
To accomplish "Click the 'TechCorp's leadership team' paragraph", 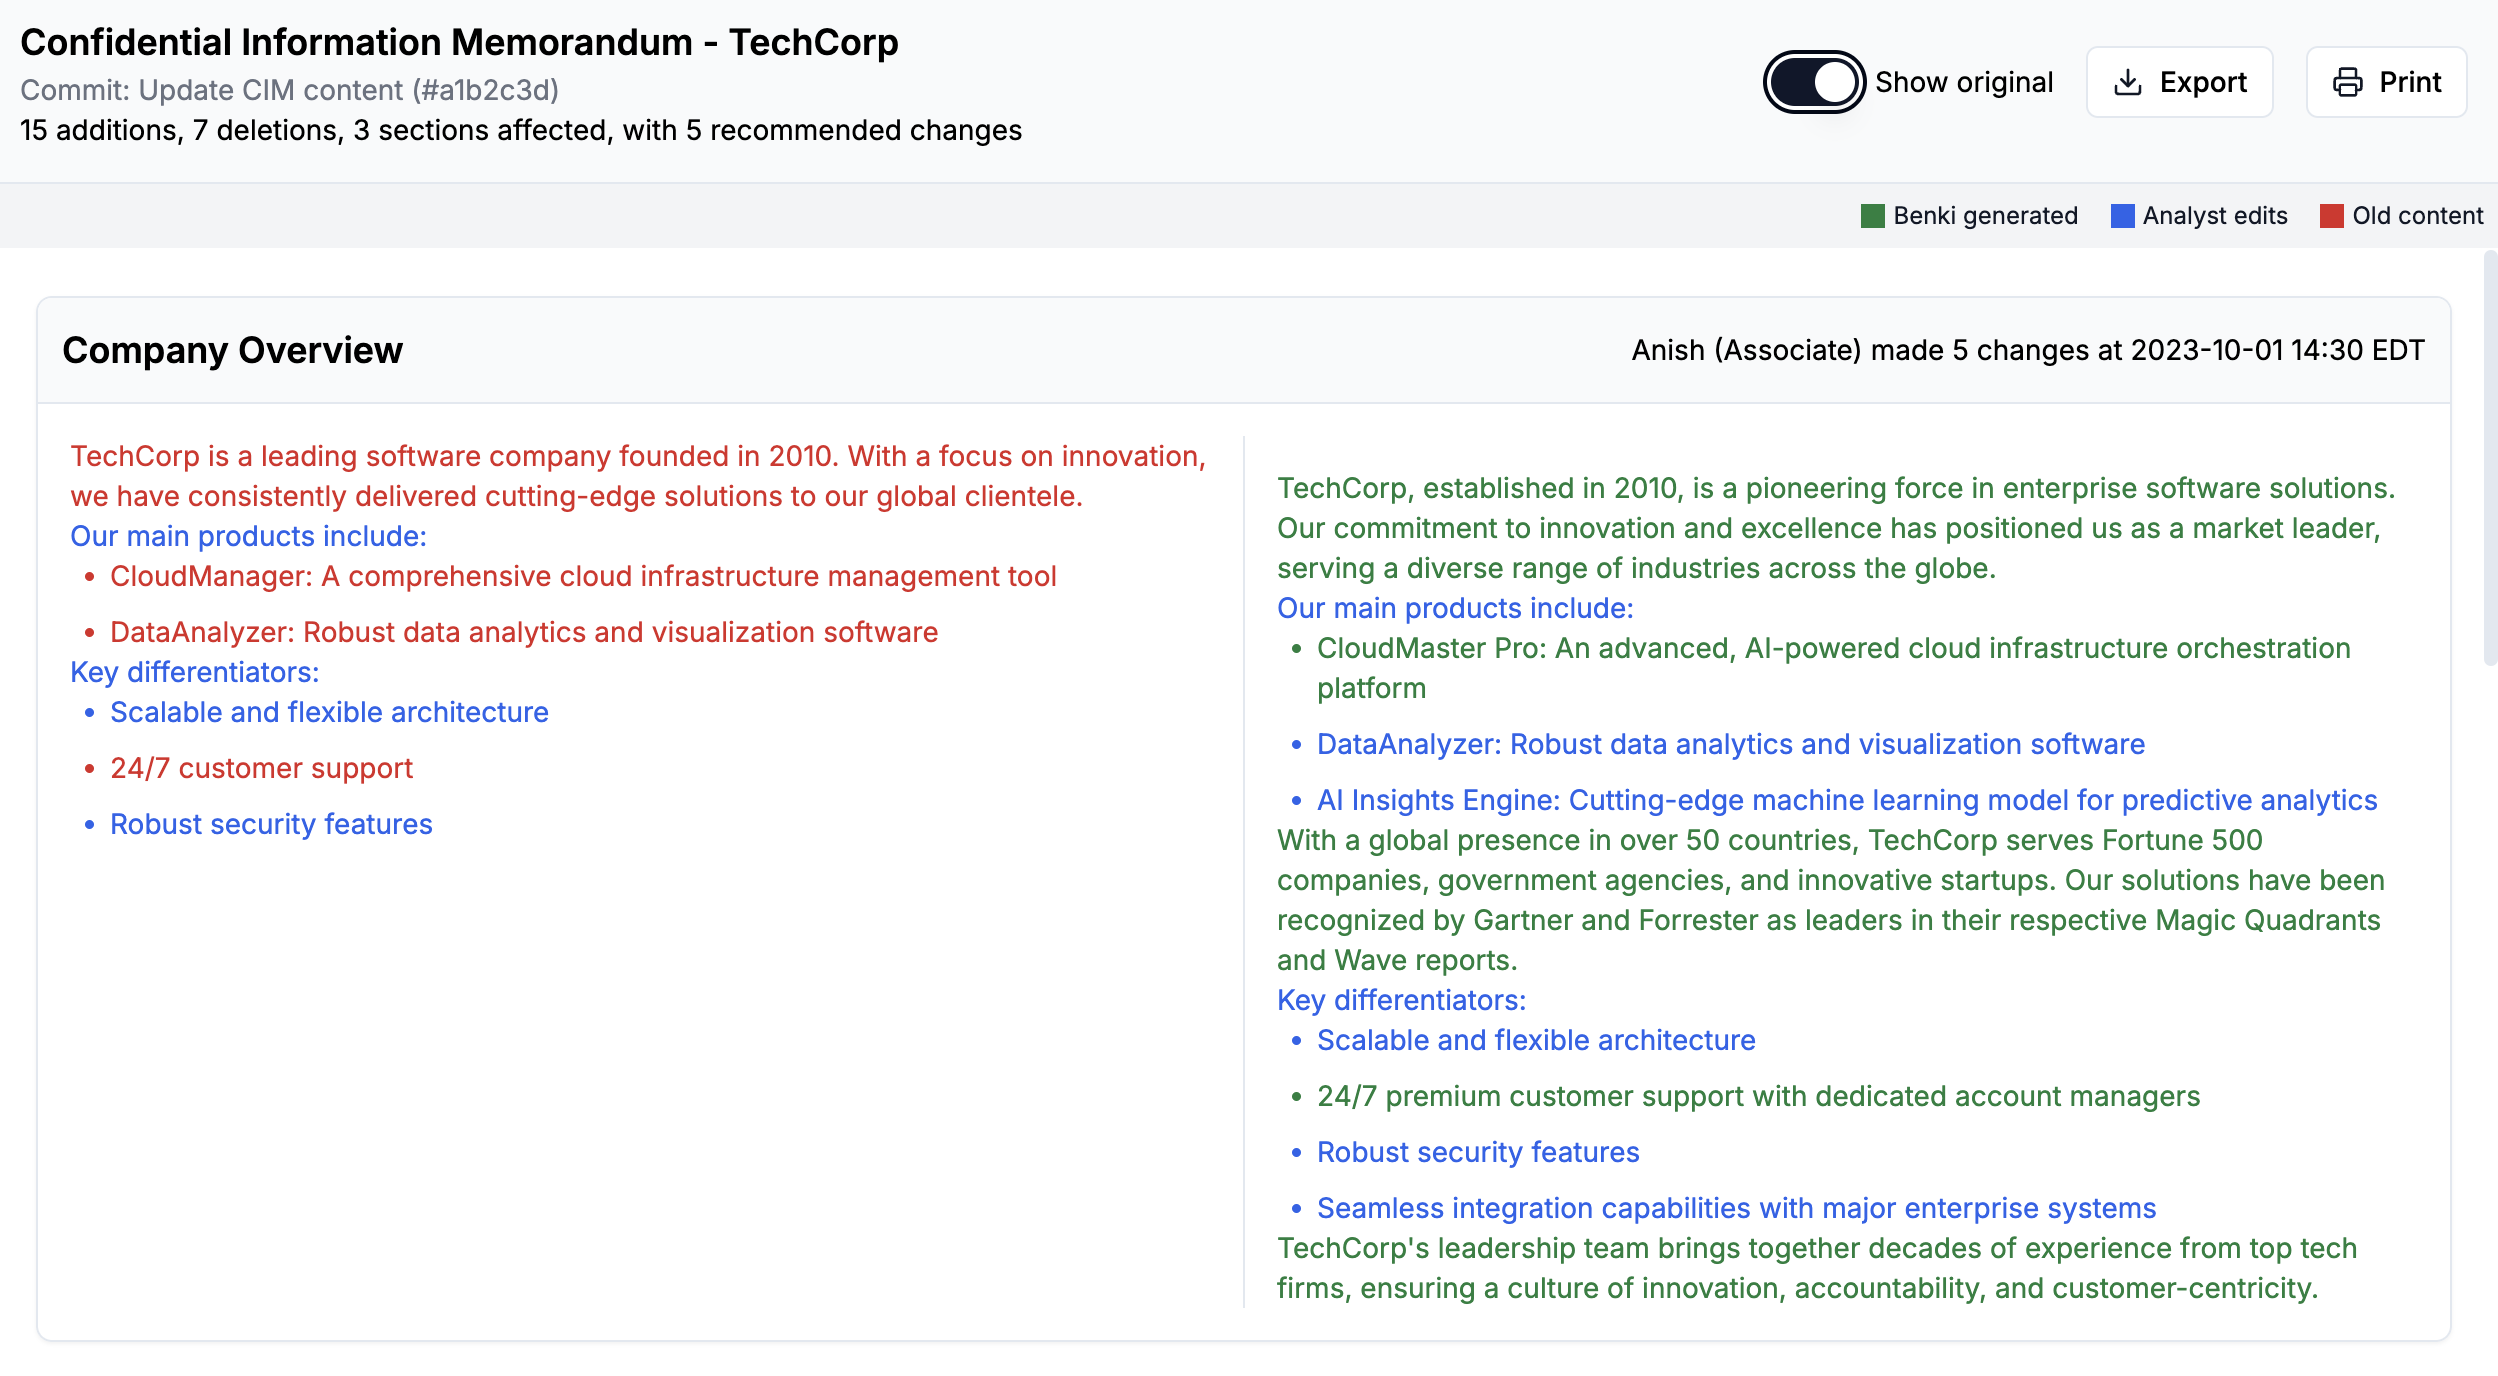I will point(1817,1268).
